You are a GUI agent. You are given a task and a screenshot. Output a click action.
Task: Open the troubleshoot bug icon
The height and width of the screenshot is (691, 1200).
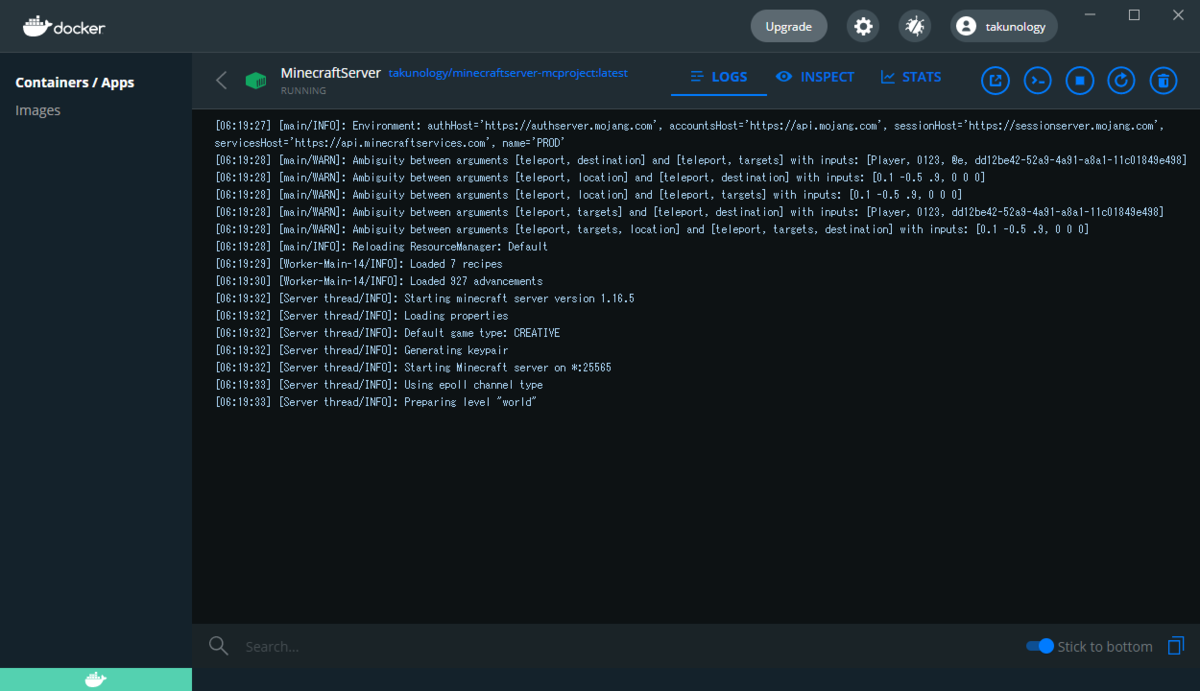pyautogui.click(x=915, y=26)
